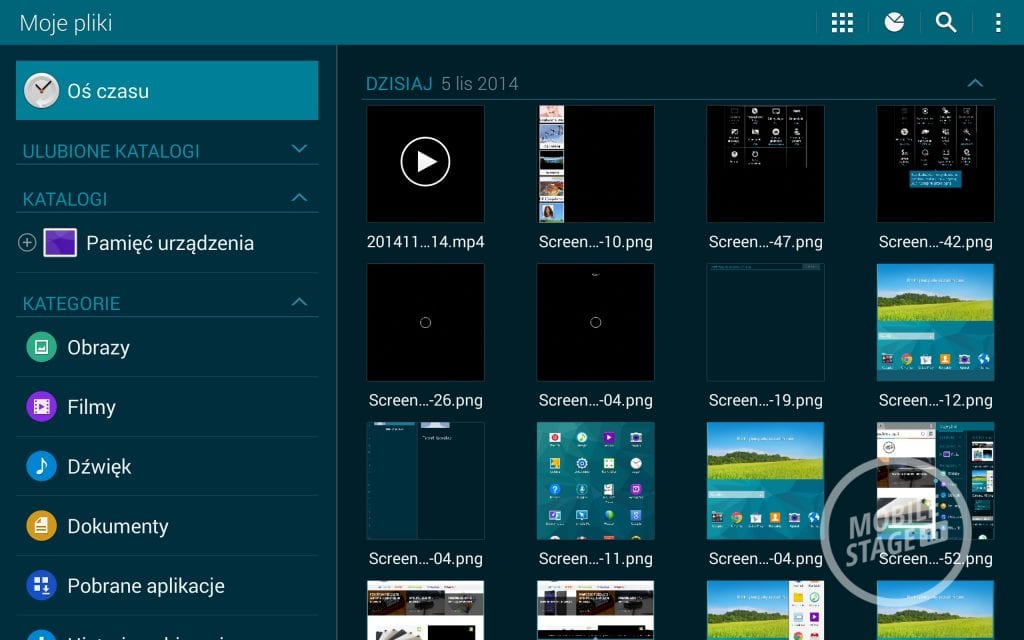The height and width of the screenshot is (640, 1024).
Task: Tap the search magnifier icon
Action: tap(946, 22)
